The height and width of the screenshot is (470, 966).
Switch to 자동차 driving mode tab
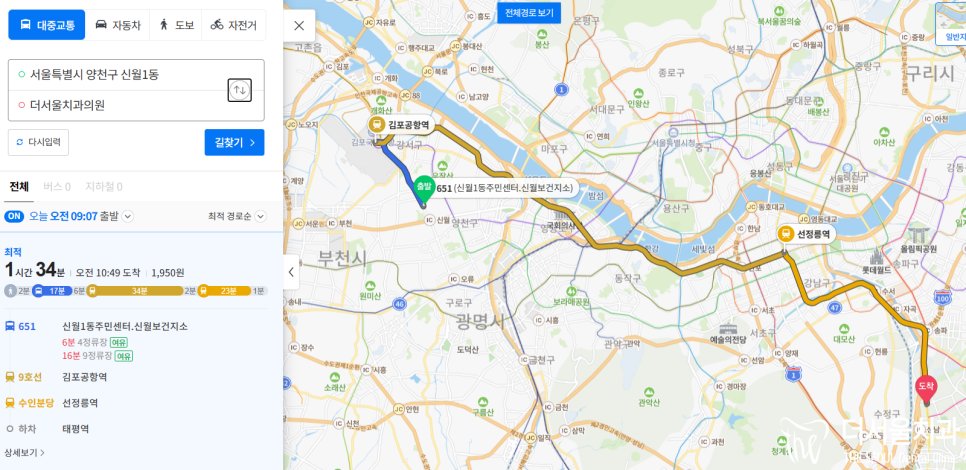pyautogui.click(x=118, y=25)
